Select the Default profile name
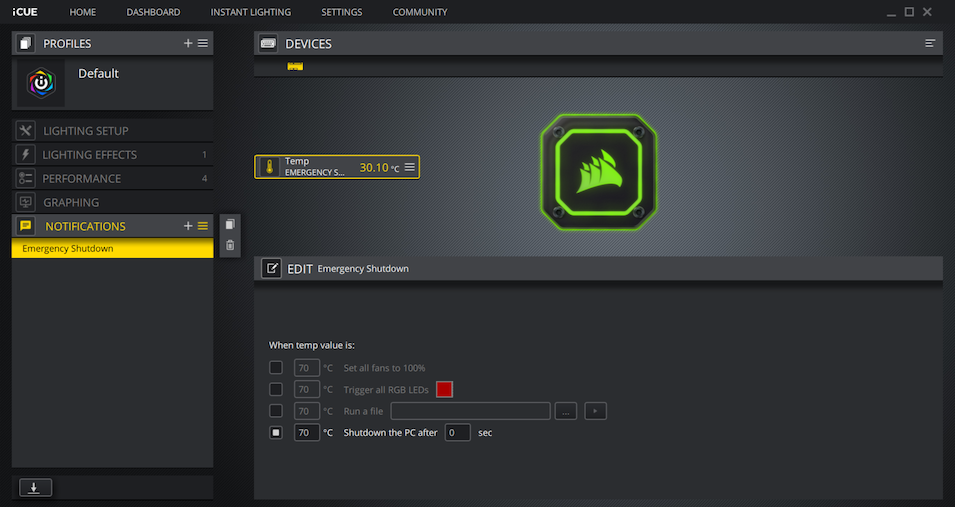955x507 pixels. [98, 74]
